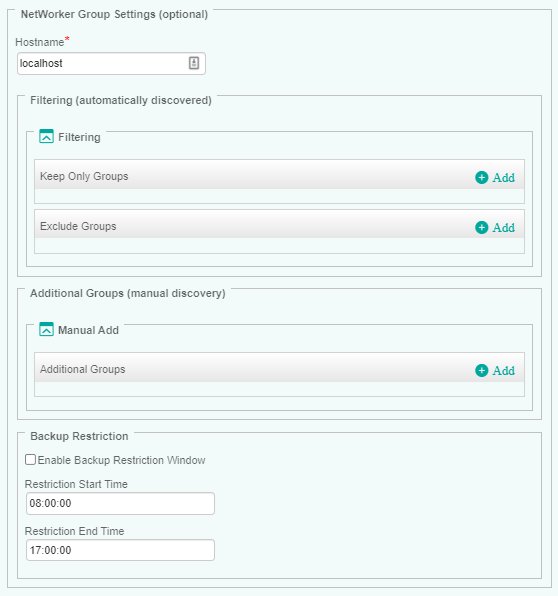Image resolution: width=558 pixels, height=596 pixels.
Task: Click the Exclude Groups header label
Action: tap(78, 226)
